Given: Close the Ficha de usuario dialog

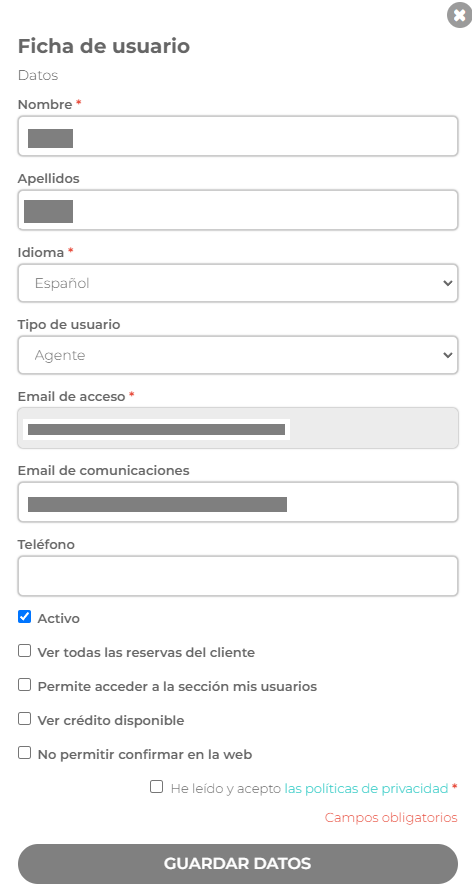Looking at the screenshot, I should click(459, 15).
